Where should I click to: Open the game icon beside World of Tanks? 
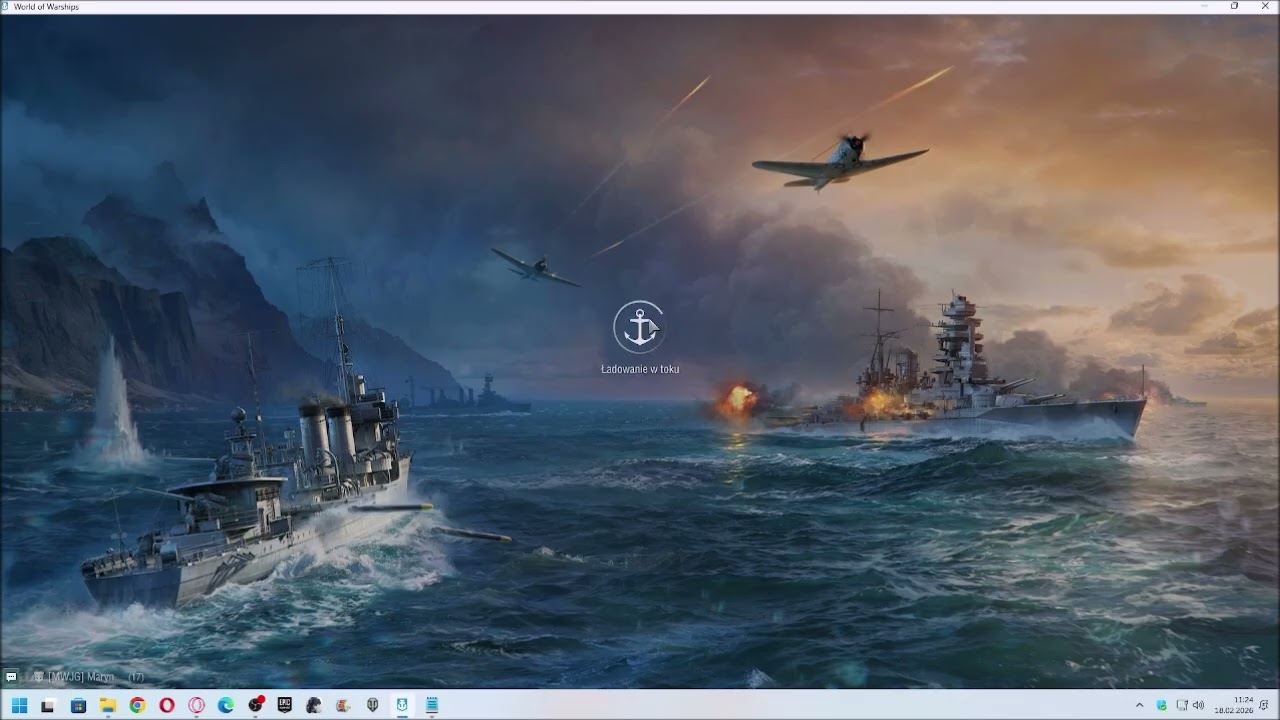344,705
